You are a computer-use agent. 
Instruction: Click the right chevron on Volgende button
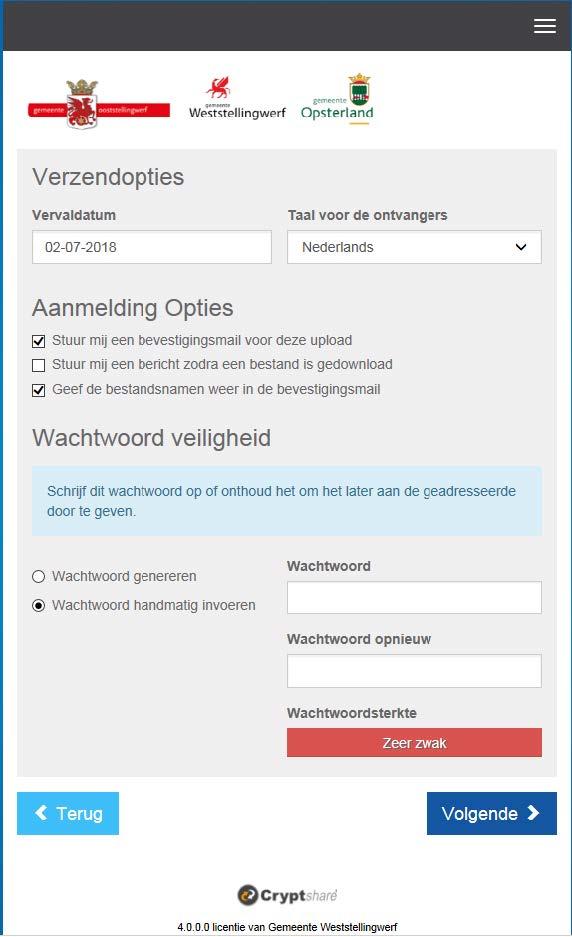(x=533, y=813)
